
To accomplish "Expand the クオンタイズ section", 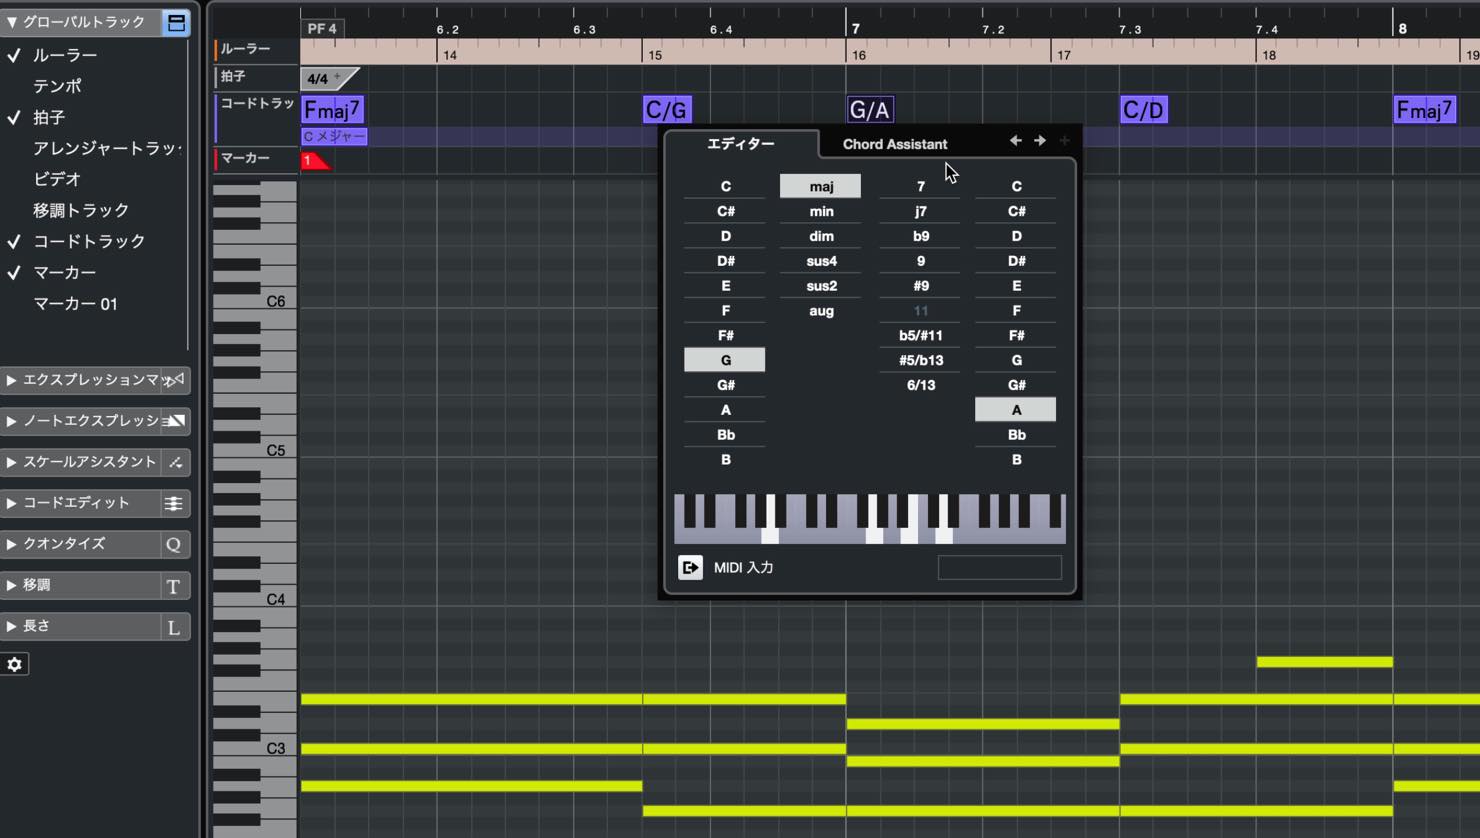I will (x=11, y=544).
